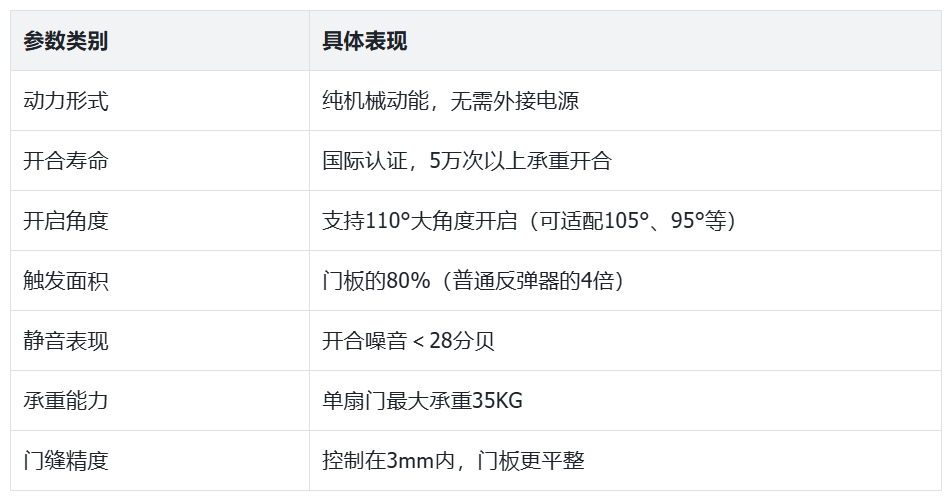
Task: Select the 承重能力 row label
Action: [x=66, y=401]
